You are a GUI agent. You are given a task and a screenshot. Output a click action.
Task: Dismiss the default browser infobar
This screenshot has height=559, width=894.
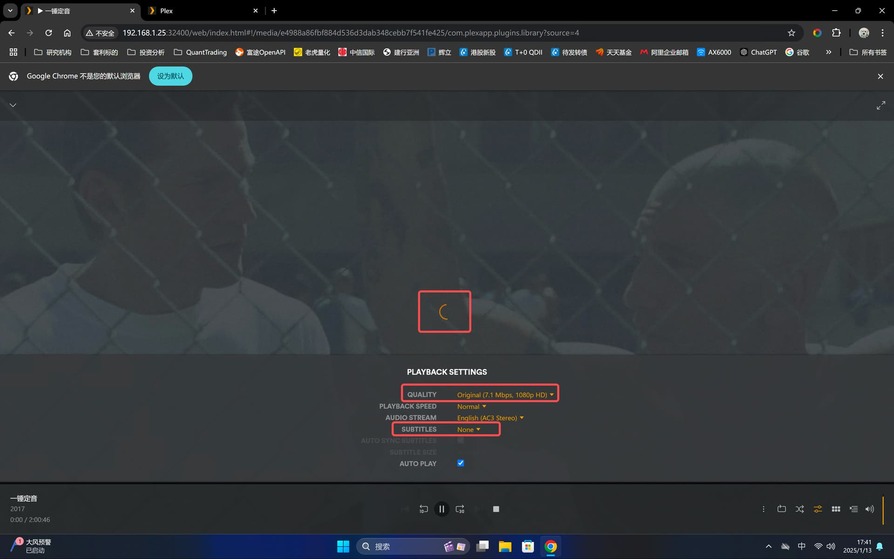coord(880,76)
